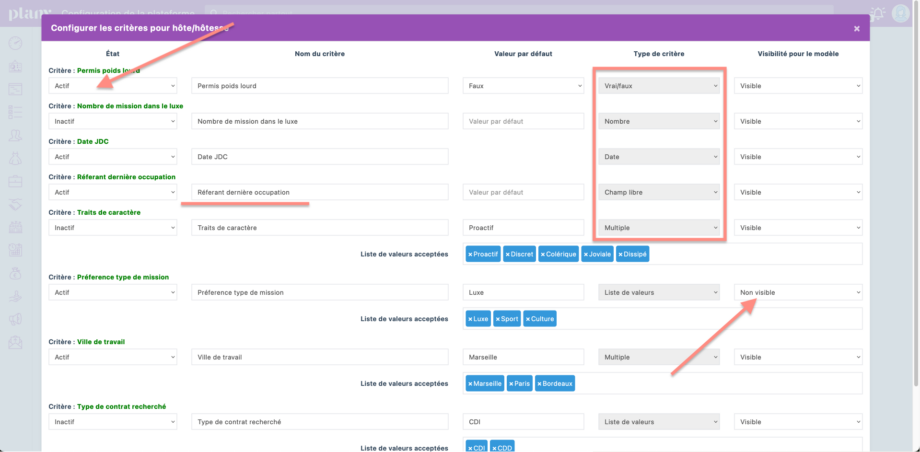Delete the Culture value tag
Image resolution: width=920 pixels, height=452 pixels.
[529, 319]
